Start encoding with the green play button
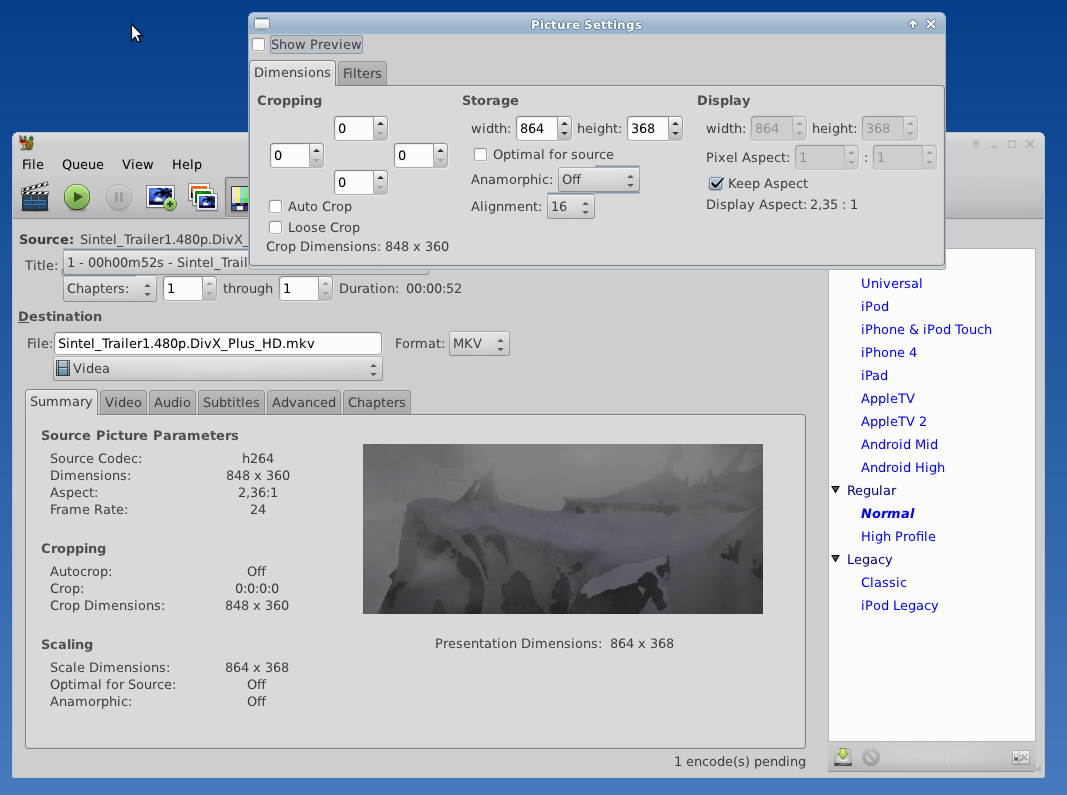The height and width of the screenshot is (795, 1067). [x=77, y=197]
